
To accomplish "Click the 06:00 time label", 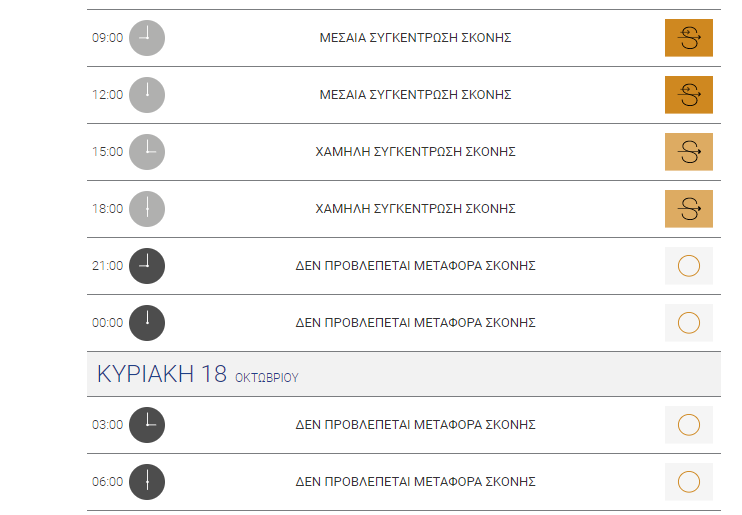I will coord(107,482).
